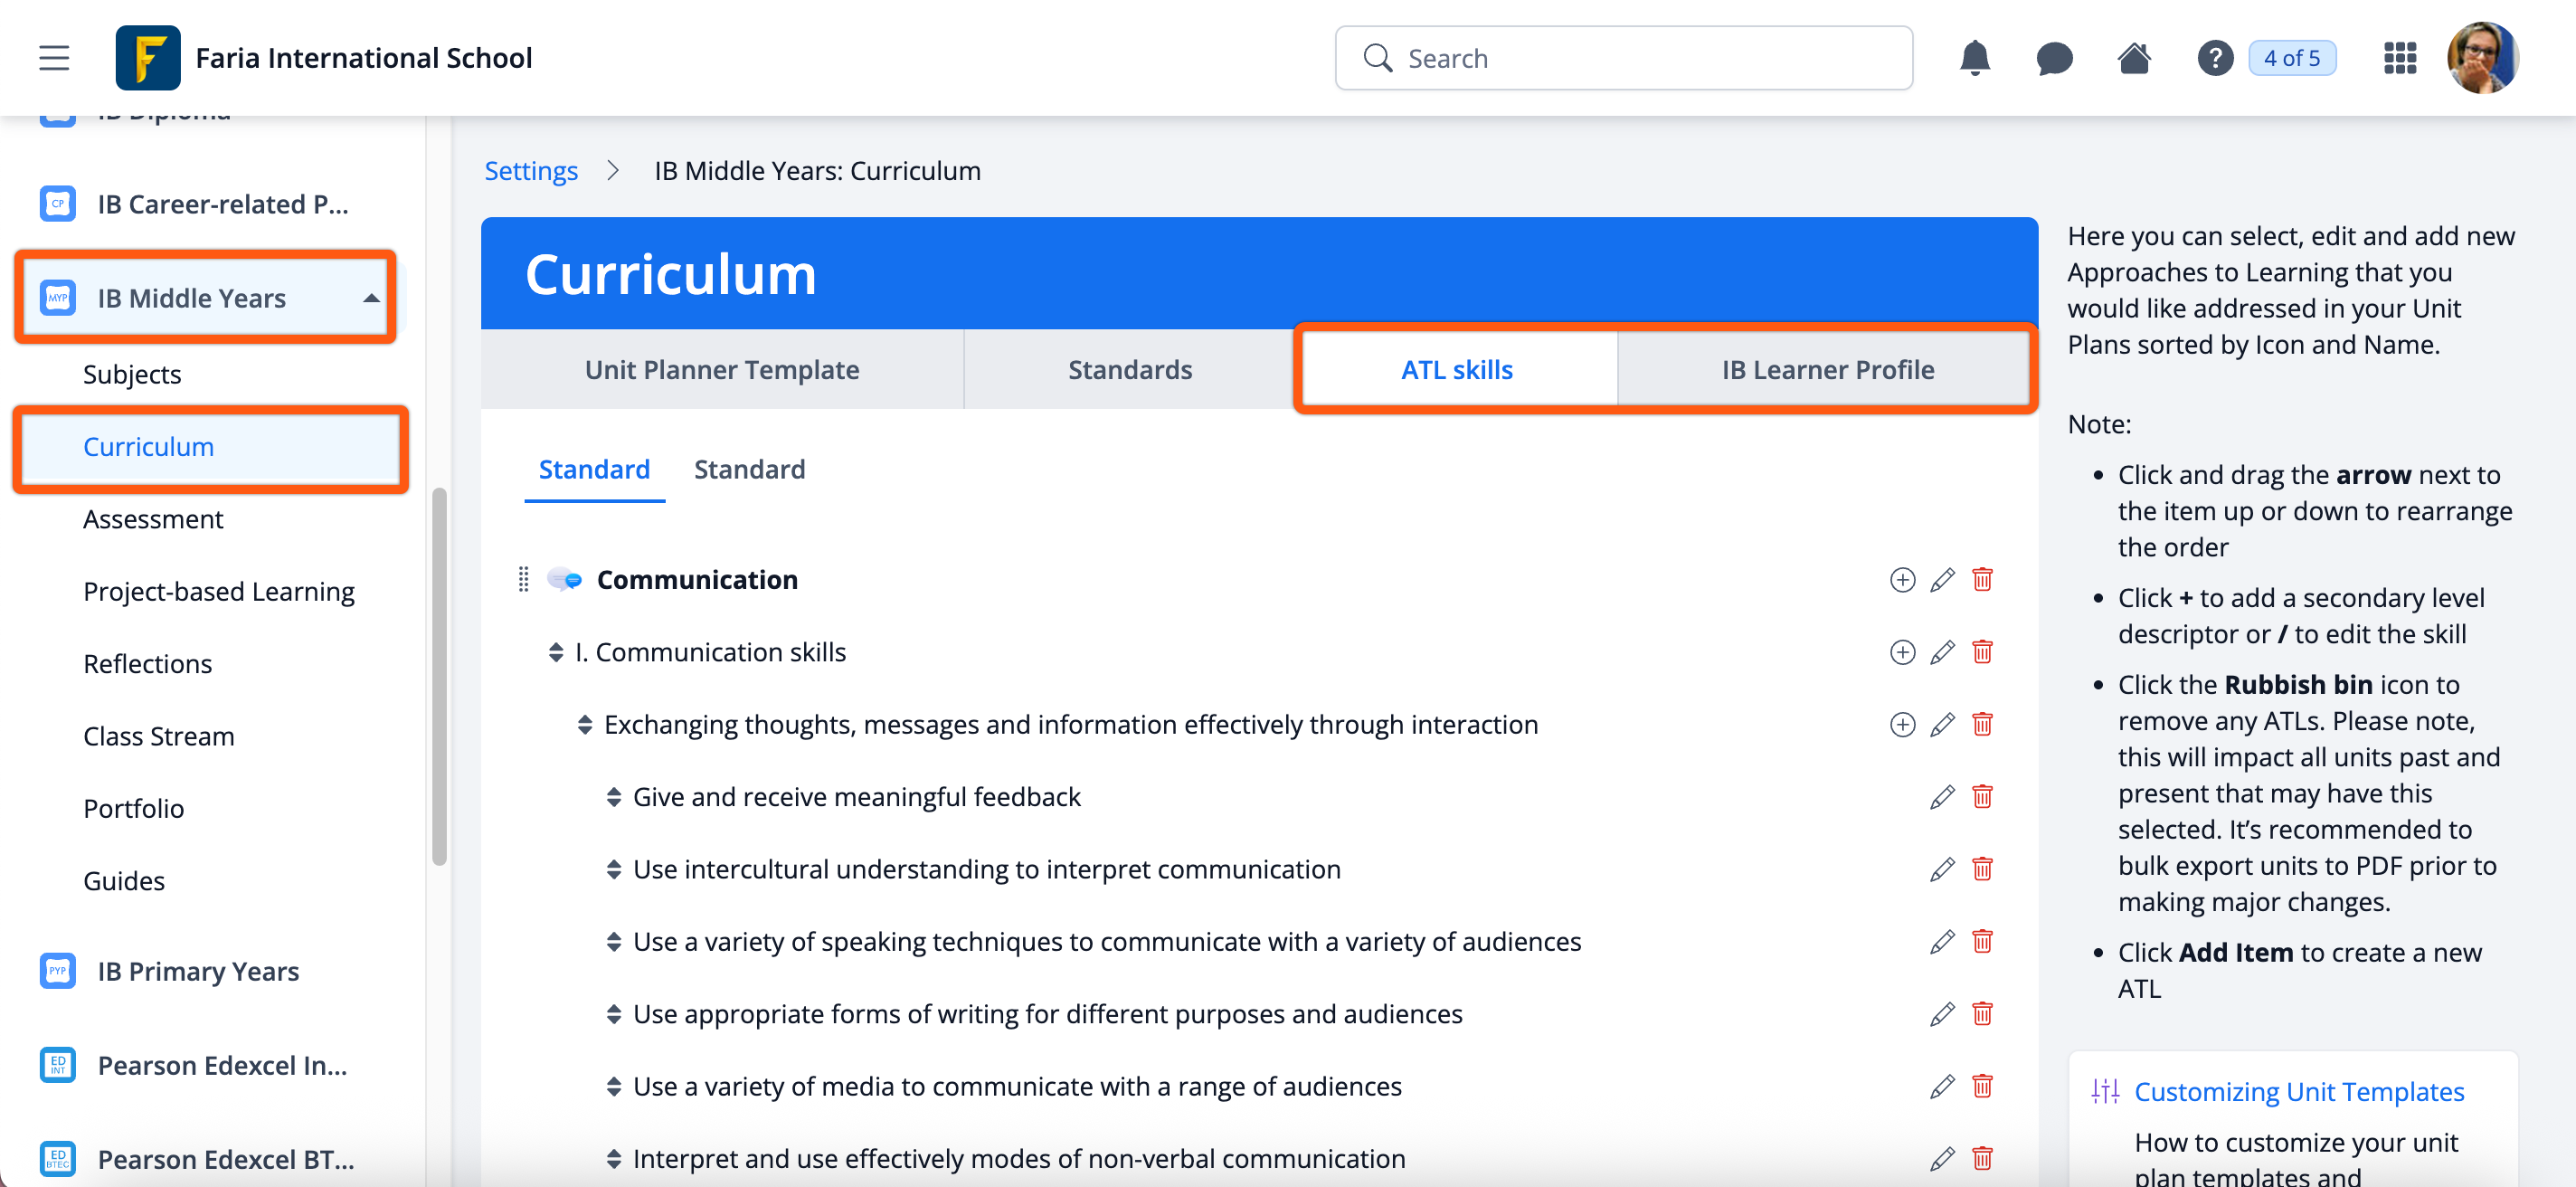2576x1187 pixels.
Task: Switch to the IB Learner Profile tab
Action: (1827, 370)
